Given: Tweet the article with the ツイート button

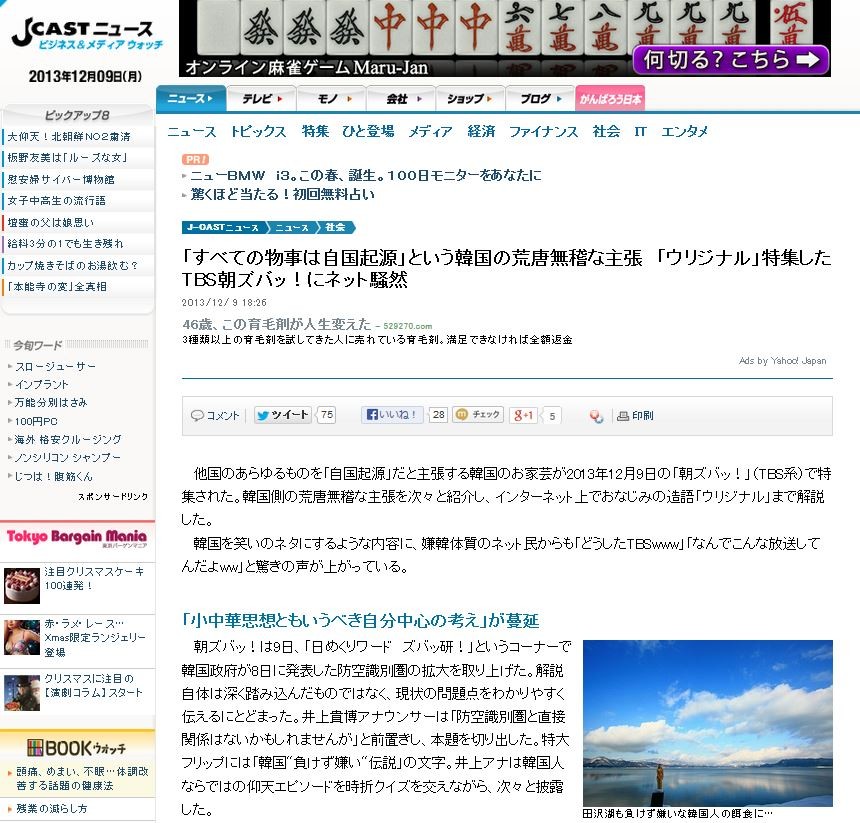Looking at the screenshot, I should tap(282, 415).
